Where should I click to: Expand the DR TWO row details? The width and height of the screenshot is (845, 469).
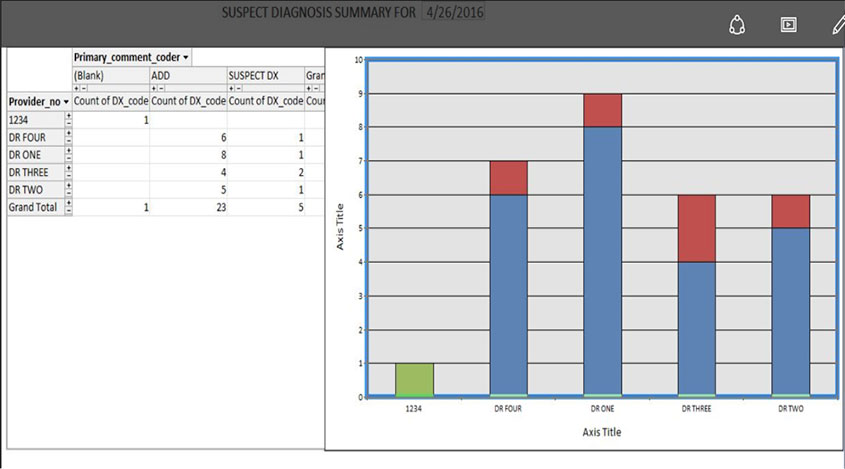(x=68, y=187)
